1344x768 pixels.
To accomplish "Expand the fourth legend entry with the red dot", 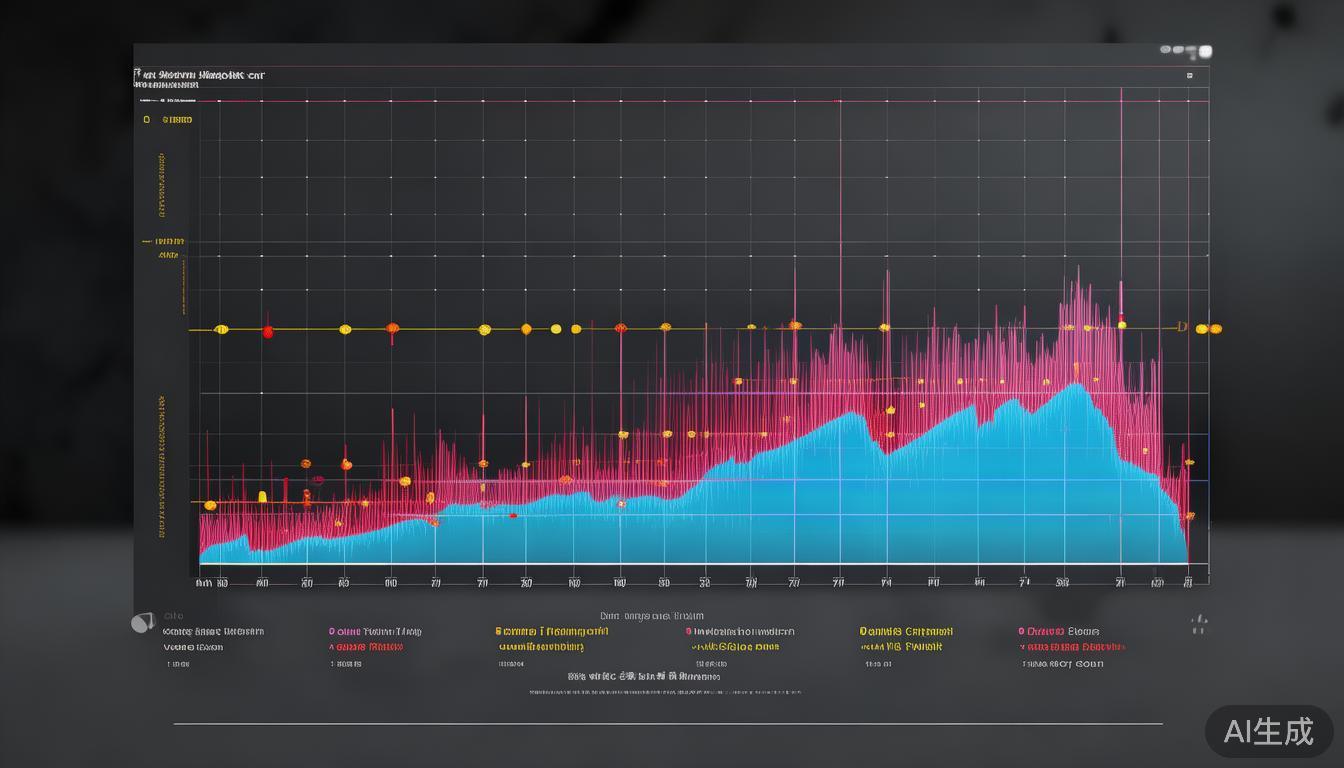I will [740, 631].
